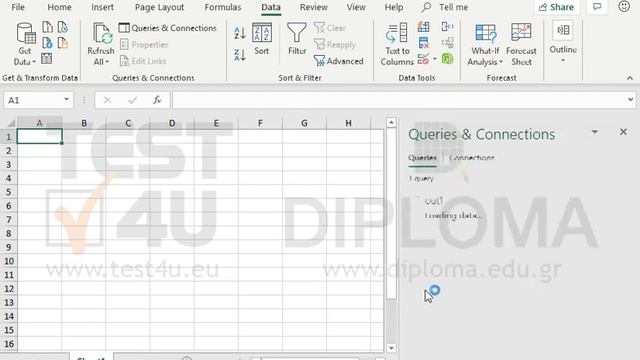640x360 pixels.
Task: Open the Comments icon
Action: (x=597, y=7)
